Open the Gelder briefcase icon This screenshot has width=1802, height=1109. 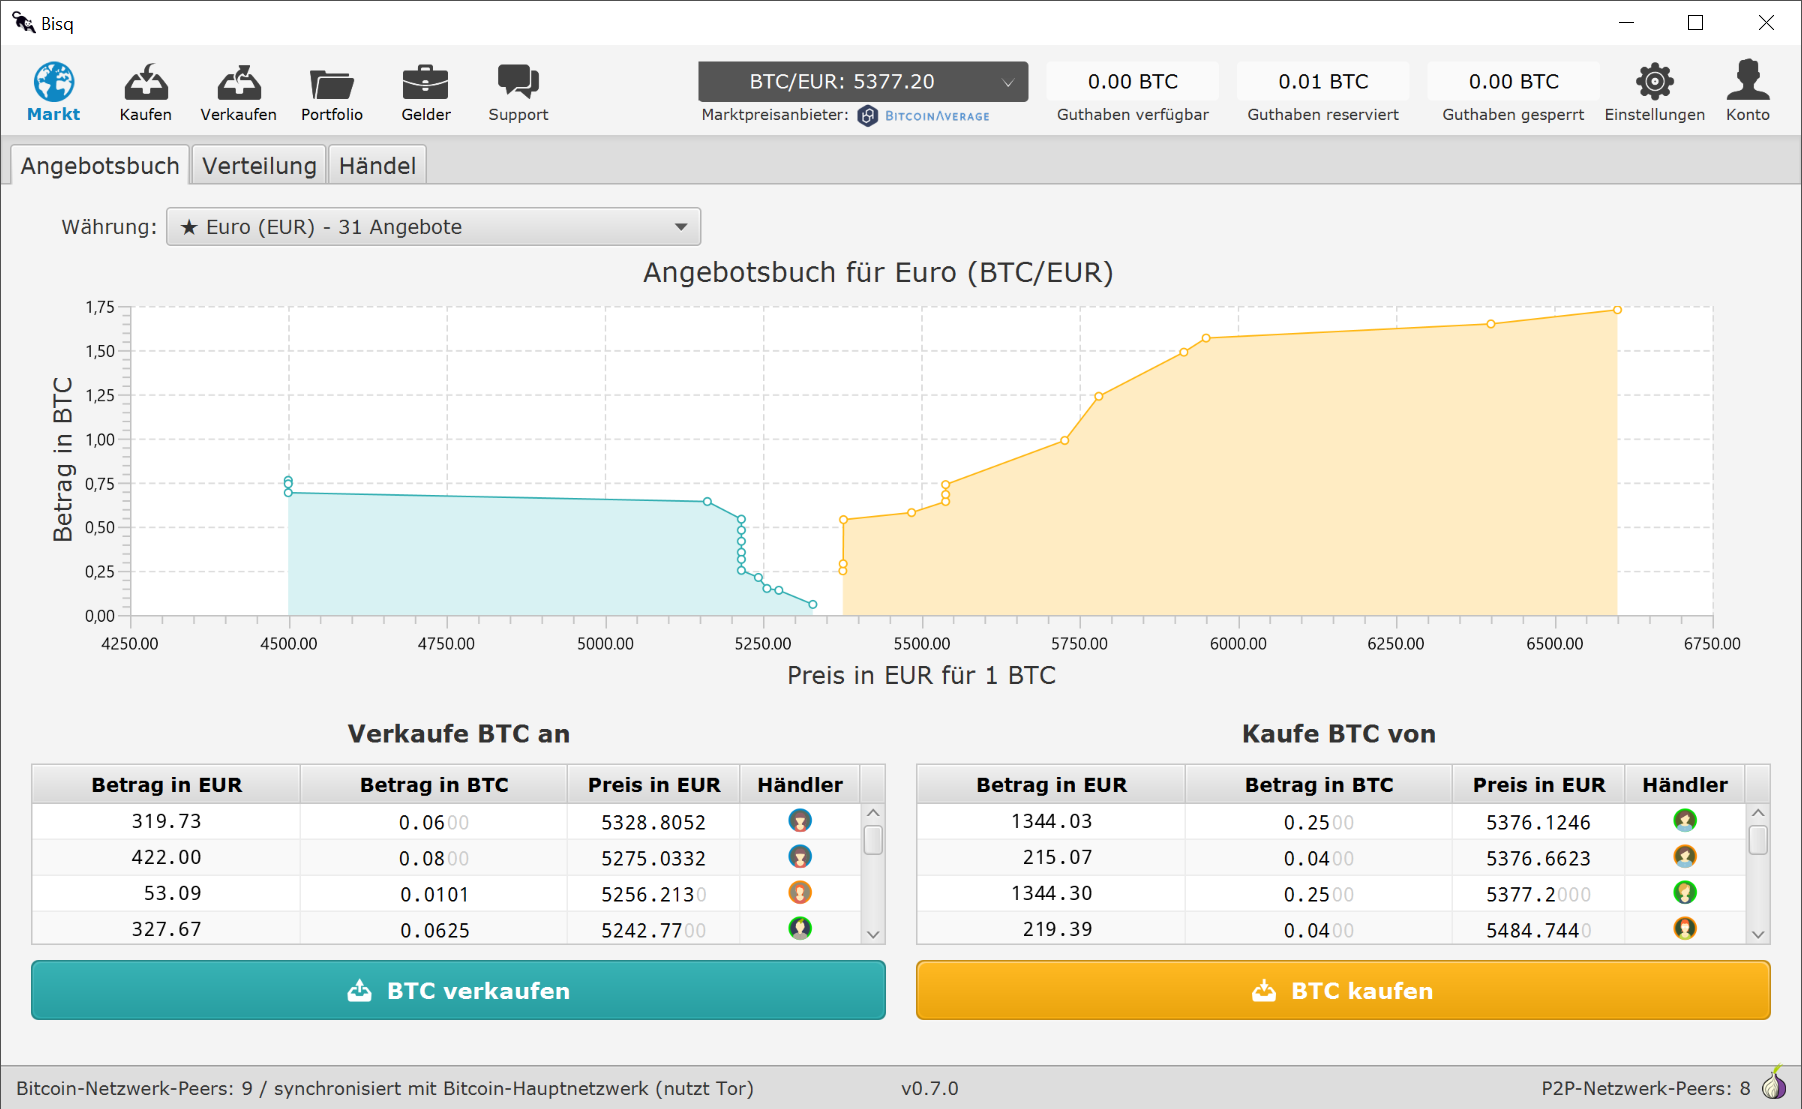pyautogui.click(x=426, y=82)
